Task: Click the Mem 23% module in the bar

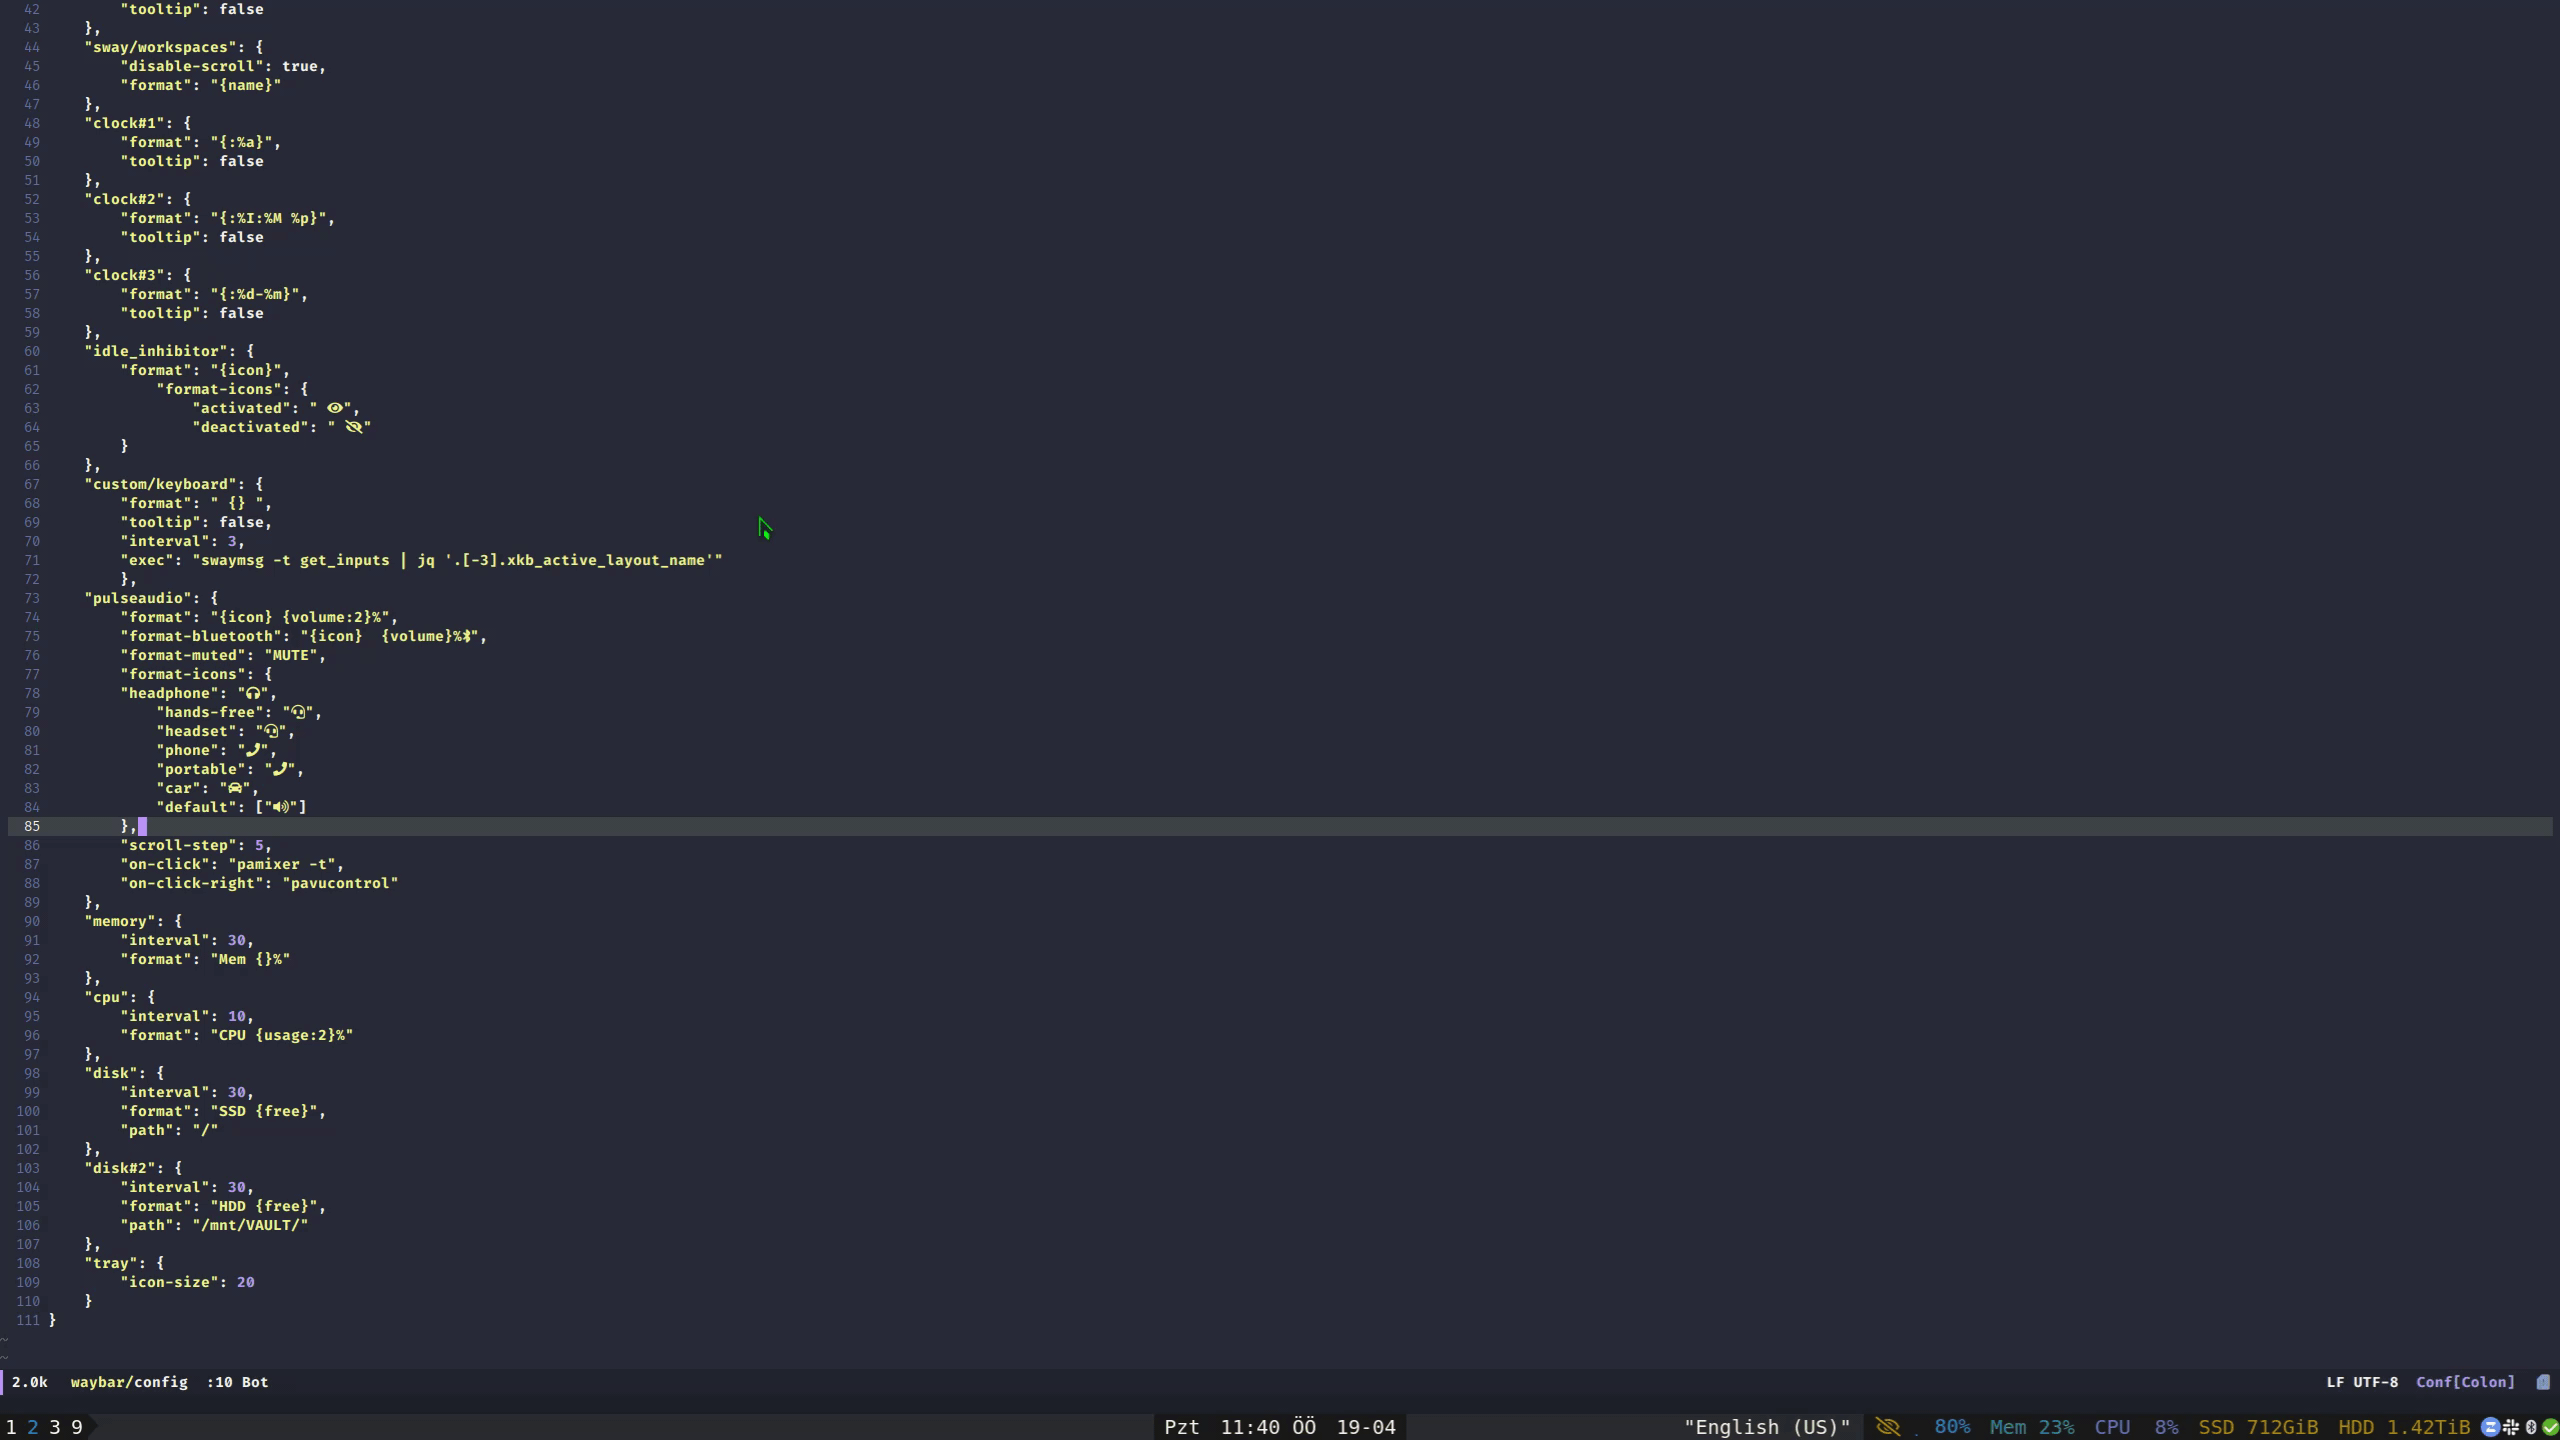Action: tap(2032, 1427)
